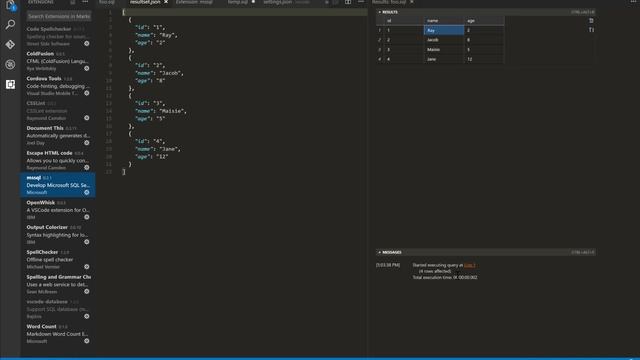
Task: Select the mssql extension entry
Action: tap(58, 185)
